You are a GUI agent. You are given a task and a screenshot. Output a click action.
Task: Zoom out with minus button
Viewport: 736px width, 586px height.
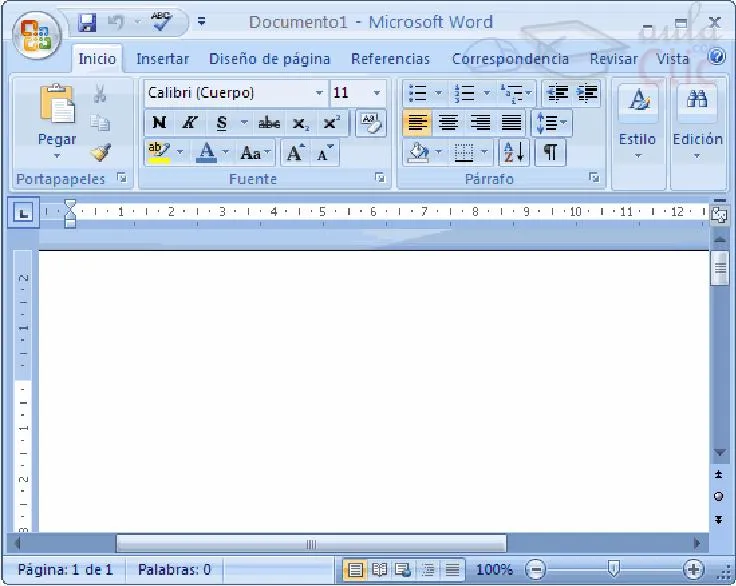point(536,570)
